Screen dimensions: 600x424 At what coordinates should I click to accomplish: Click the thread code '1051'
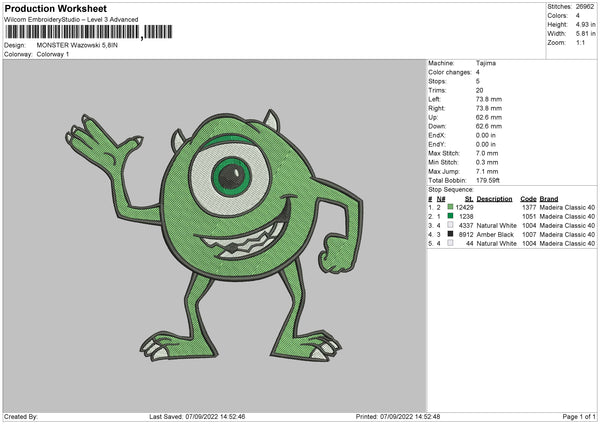(529, 216)
